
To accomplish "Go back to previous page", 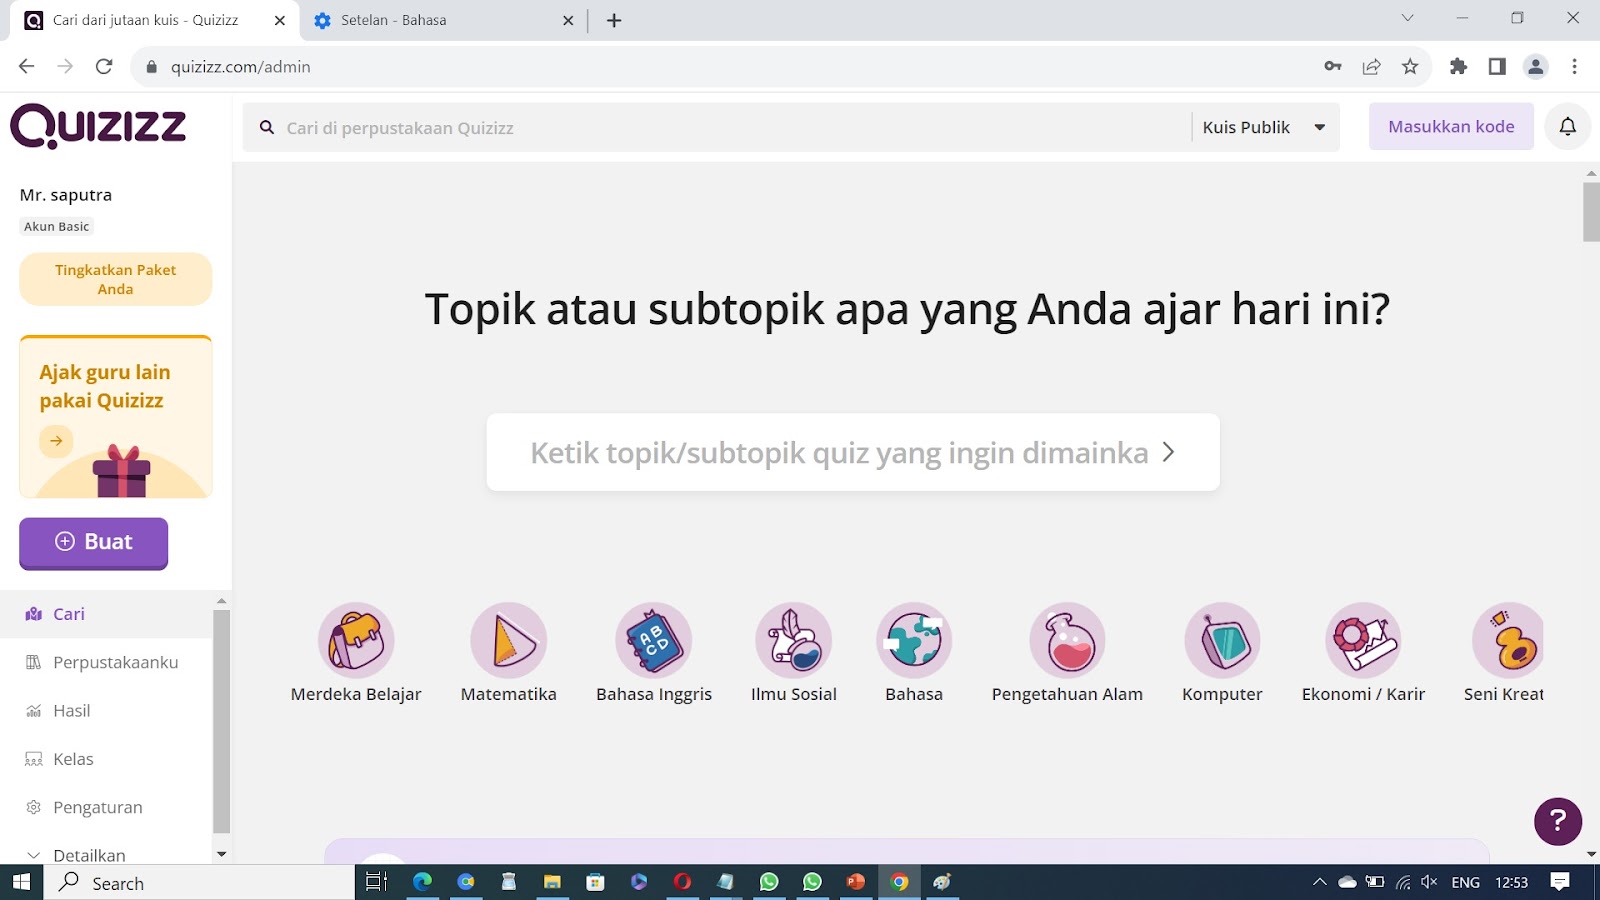I will click(27, 67).
